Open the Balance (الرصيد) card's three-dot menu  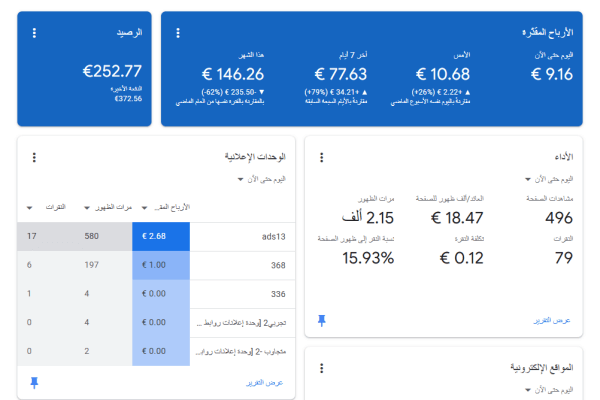click(35, 33)
